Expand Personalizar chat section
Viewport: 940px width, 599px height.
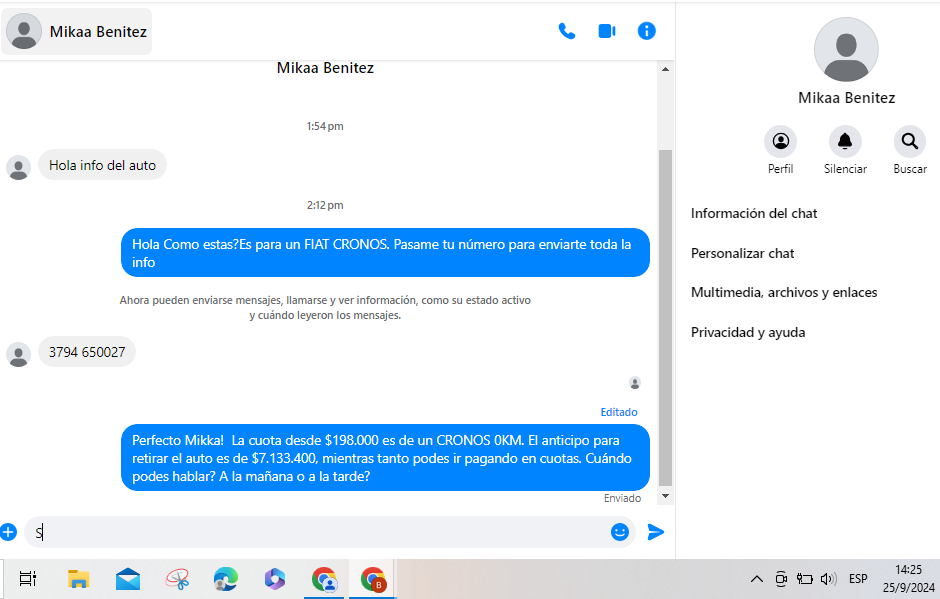[x=742, y=253]
